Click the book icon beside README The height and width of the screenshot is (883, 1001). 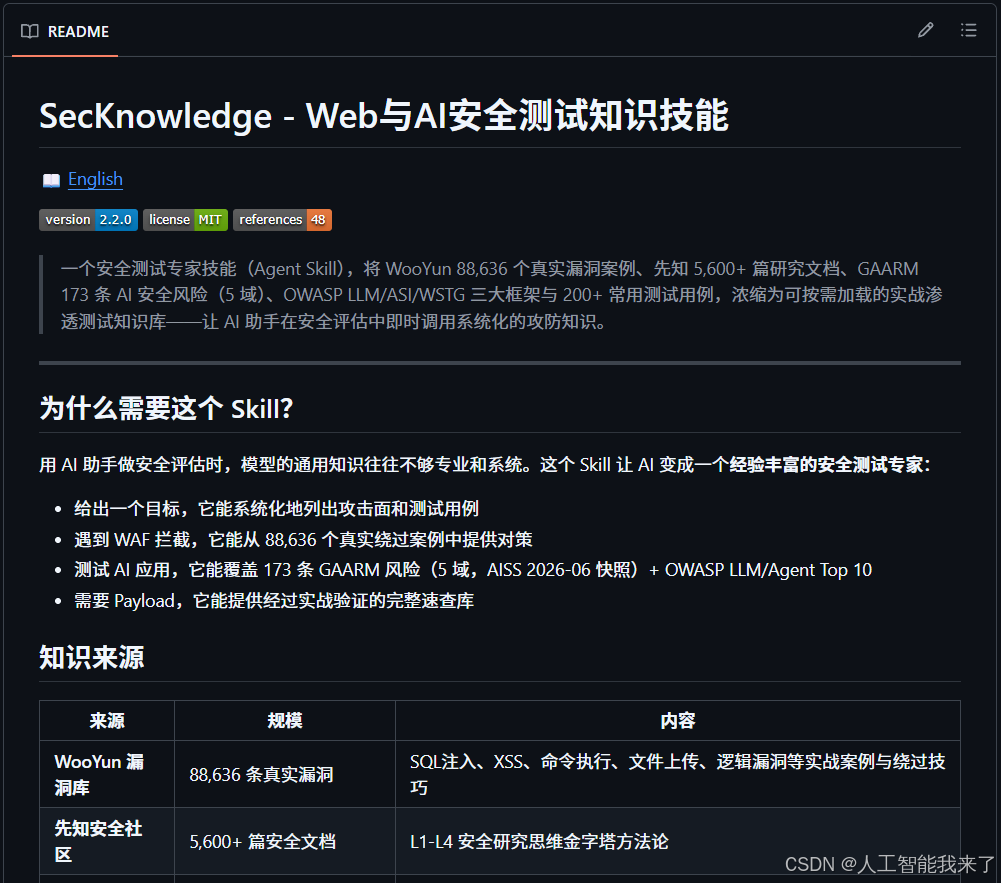click(x=29, y=31)
